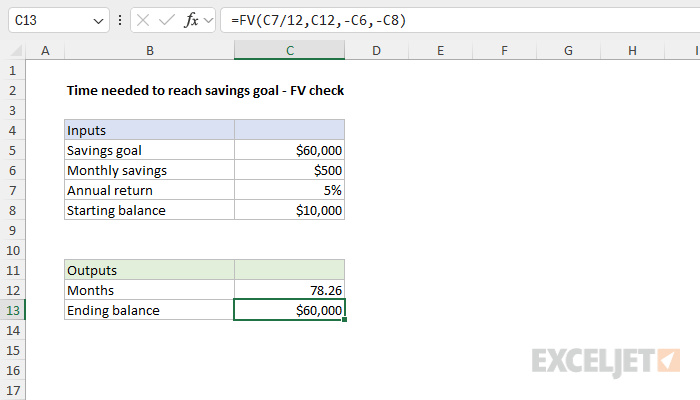
Task: Select row 3 header
Action: (x=12, y=110)
